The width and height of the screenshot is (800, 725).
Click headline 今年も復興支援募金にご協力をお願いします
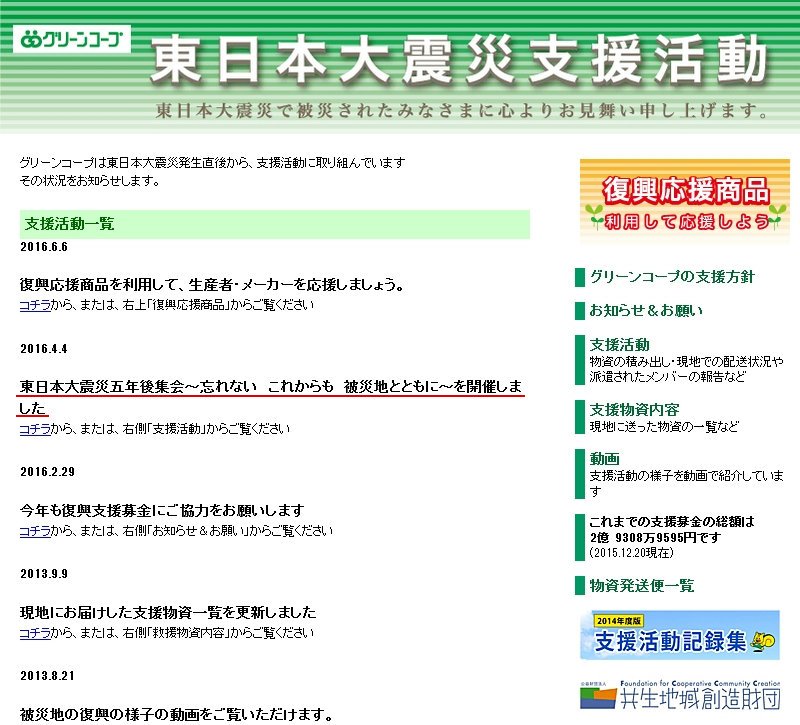click(x=162, y=510)
